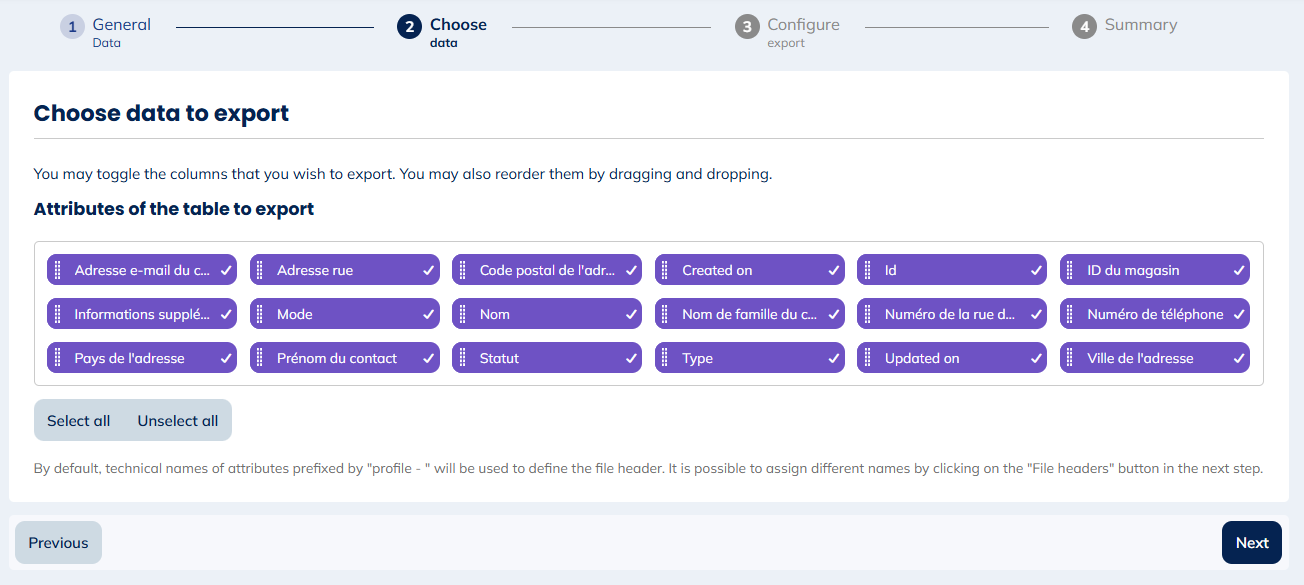Click the step 3 circle for Configure export
The width and height of the screenshot is (1304, 585).
point(747,25)
